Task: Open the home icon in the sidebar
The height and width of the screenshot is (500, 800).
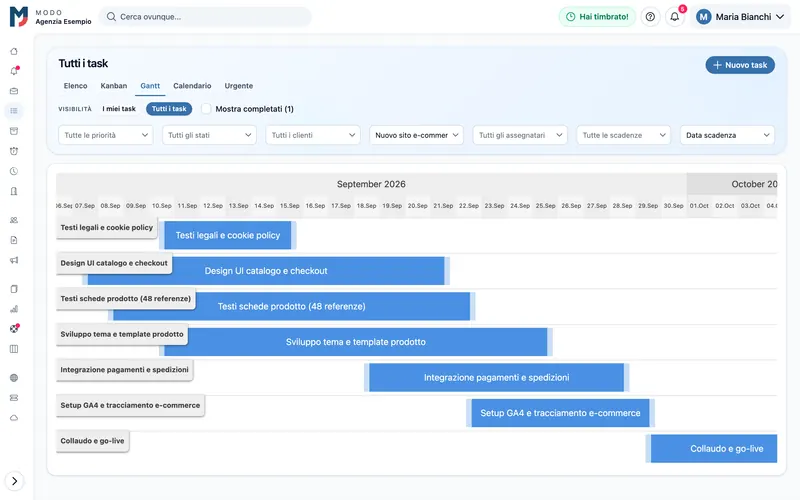Action: (x=14, y=51)
